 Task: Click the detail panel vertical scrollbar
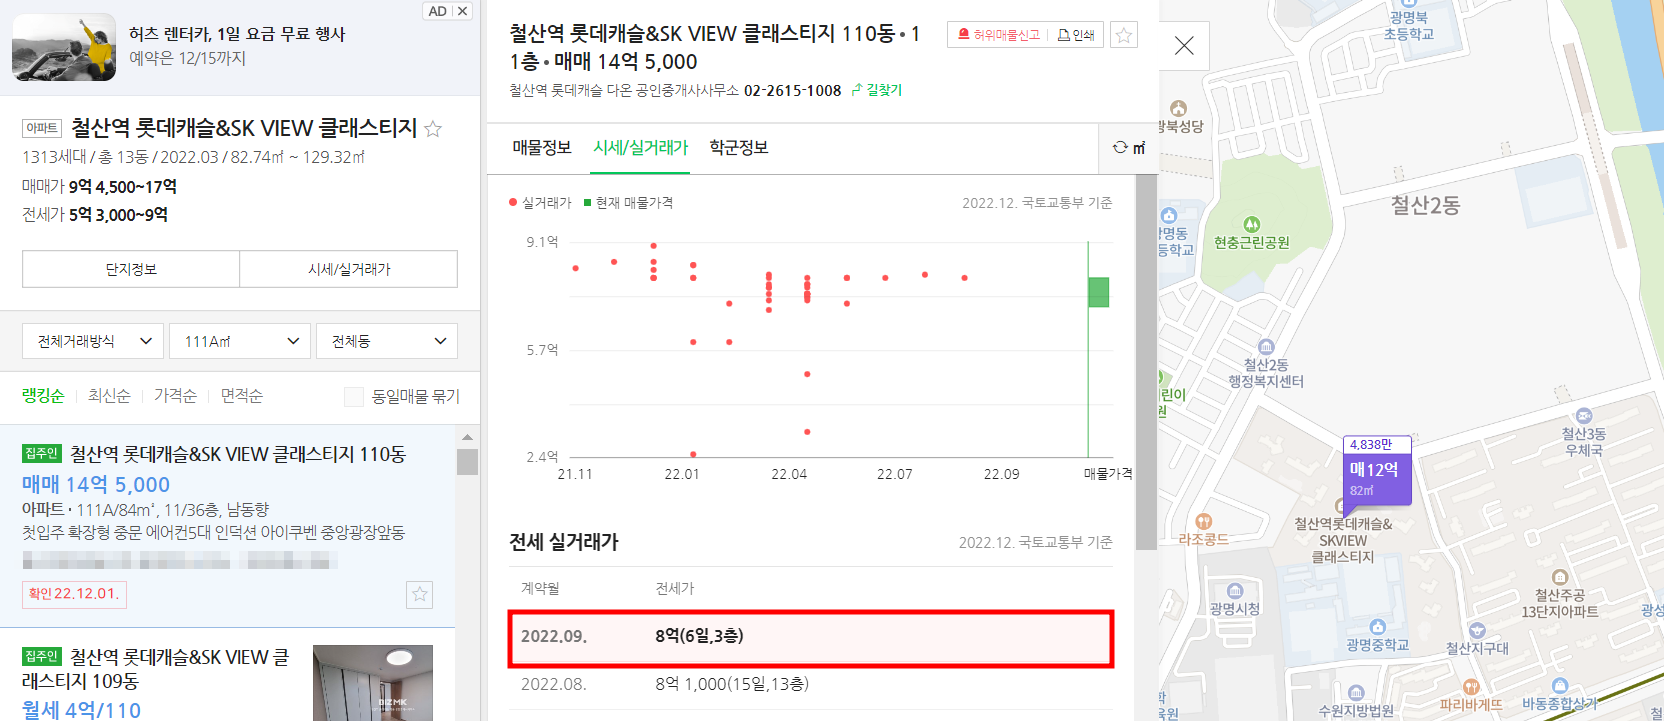1146,362
